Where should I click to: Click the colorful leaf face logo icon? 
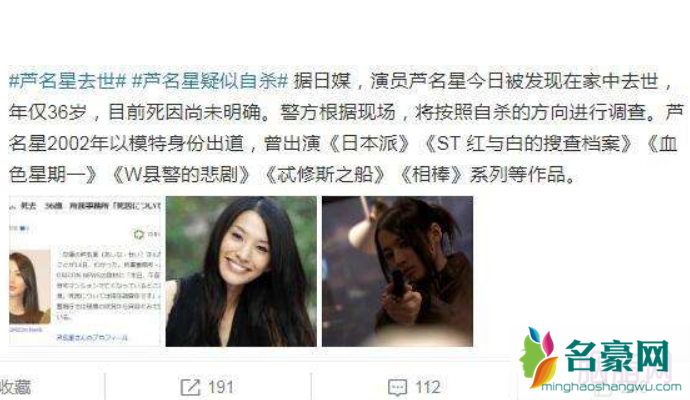536,358
